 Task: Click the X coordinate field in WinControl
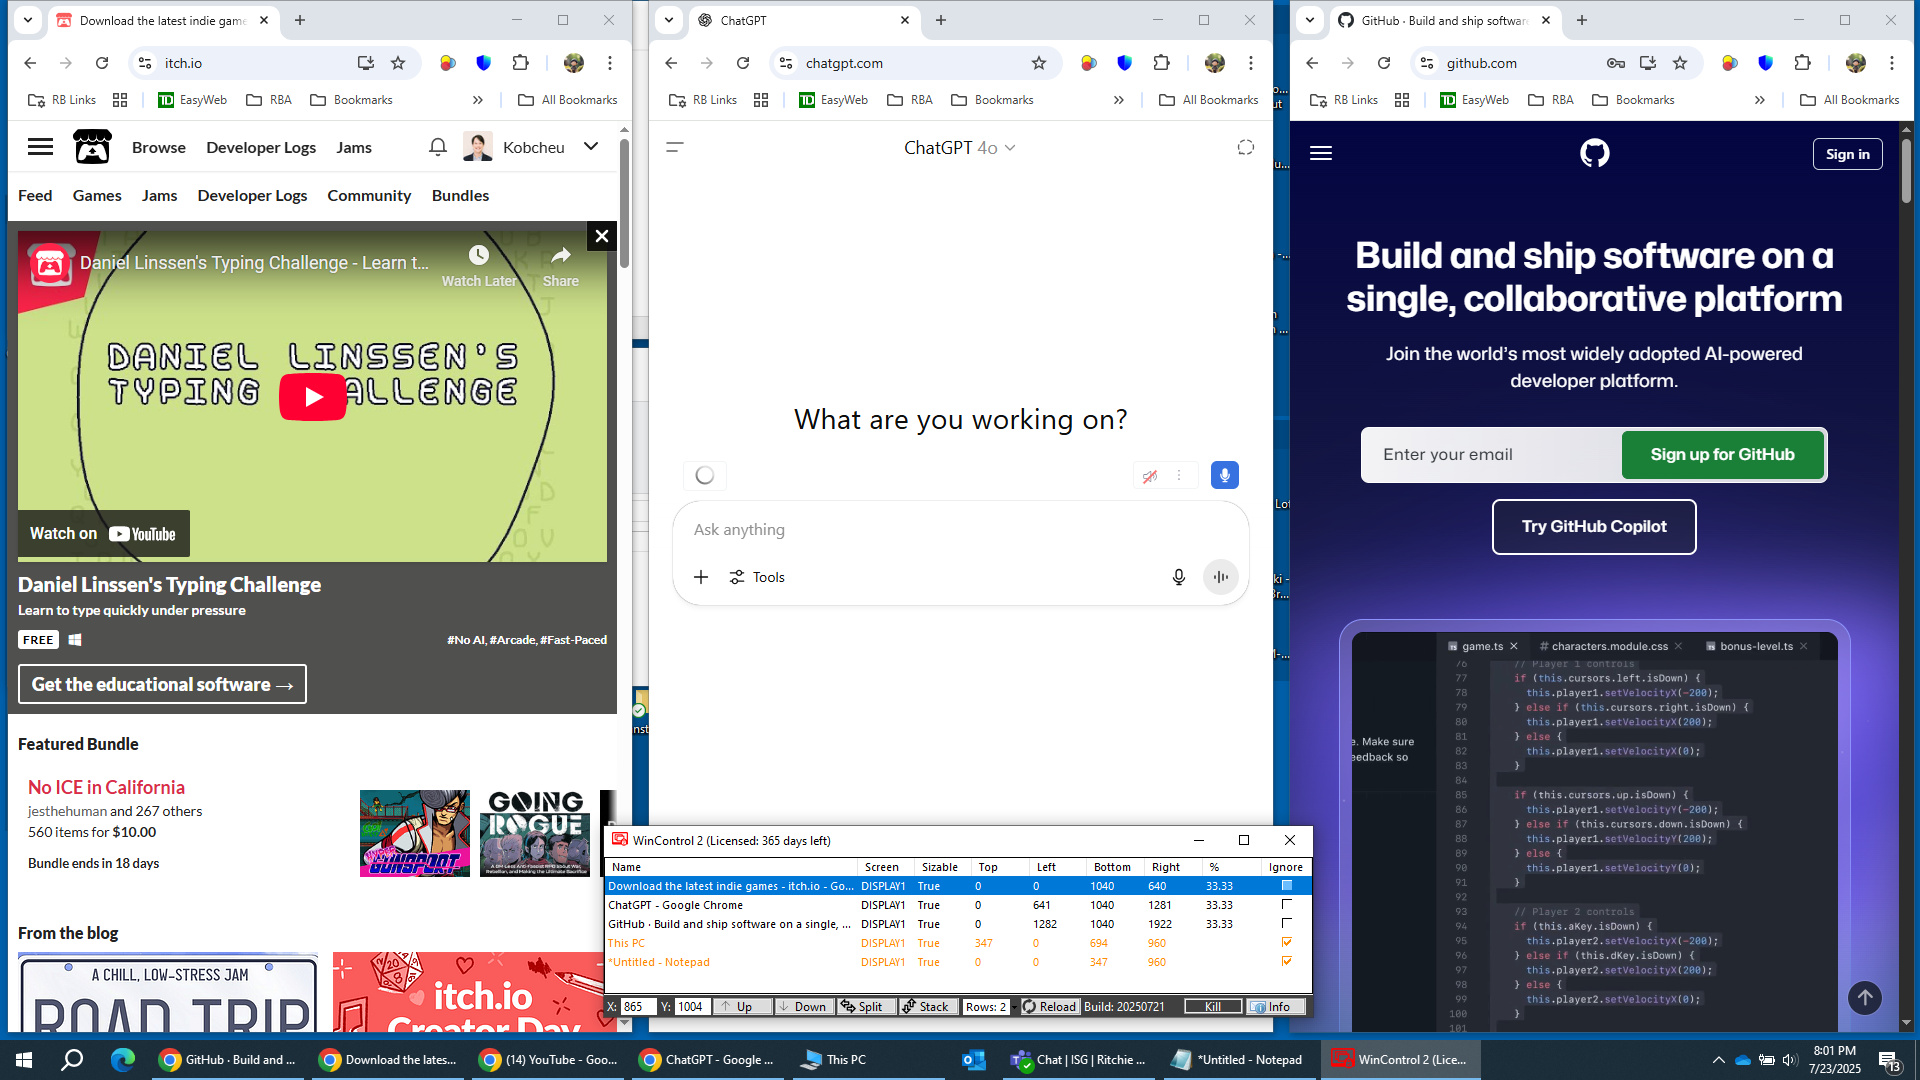pos(638,1007)
